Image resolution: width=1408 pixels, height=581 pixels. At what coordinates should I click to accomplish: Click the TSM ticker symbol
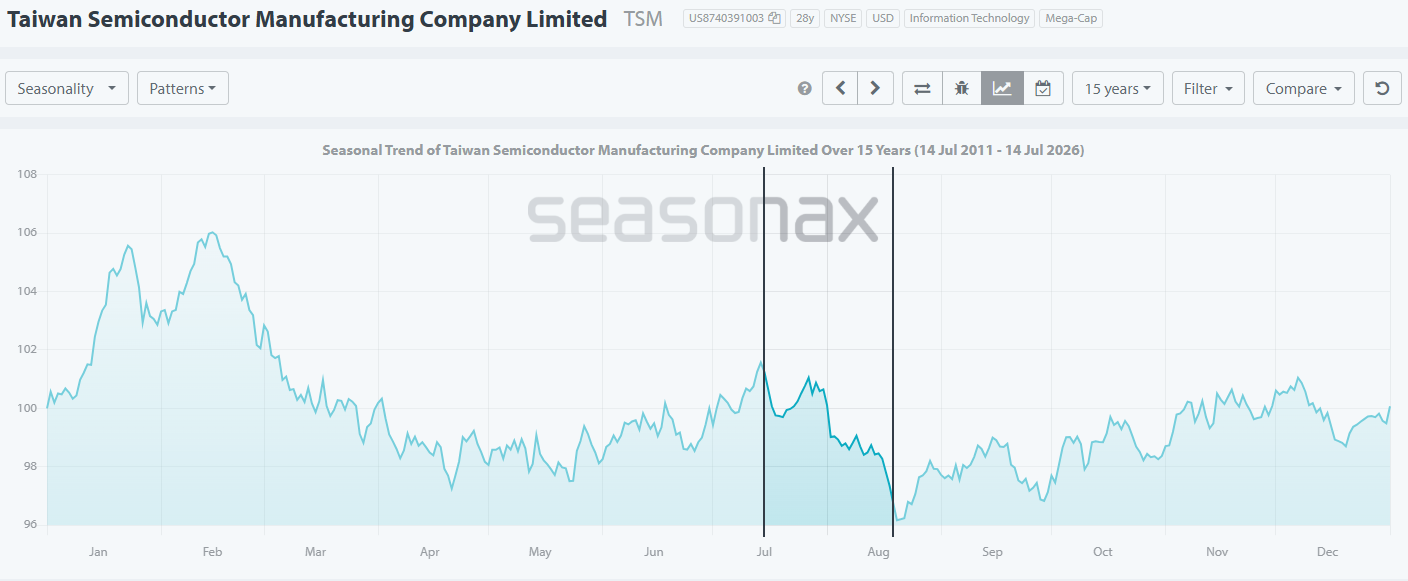pyautogui.click(x=643, y=19)
